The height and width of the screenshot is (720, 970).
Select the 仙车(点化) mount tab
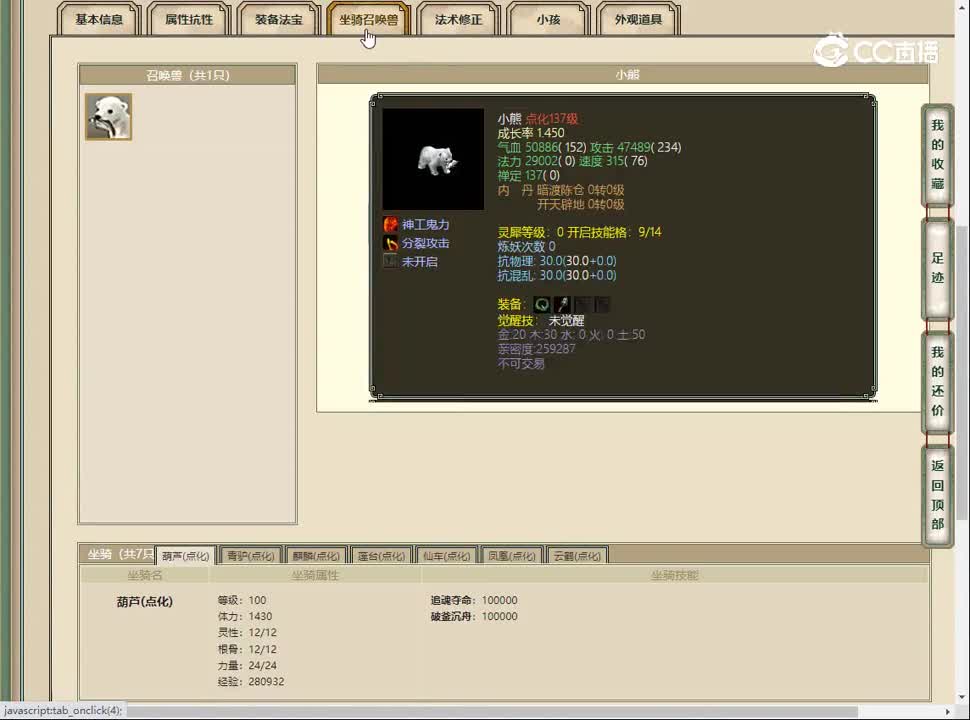[x=446, y=555]
